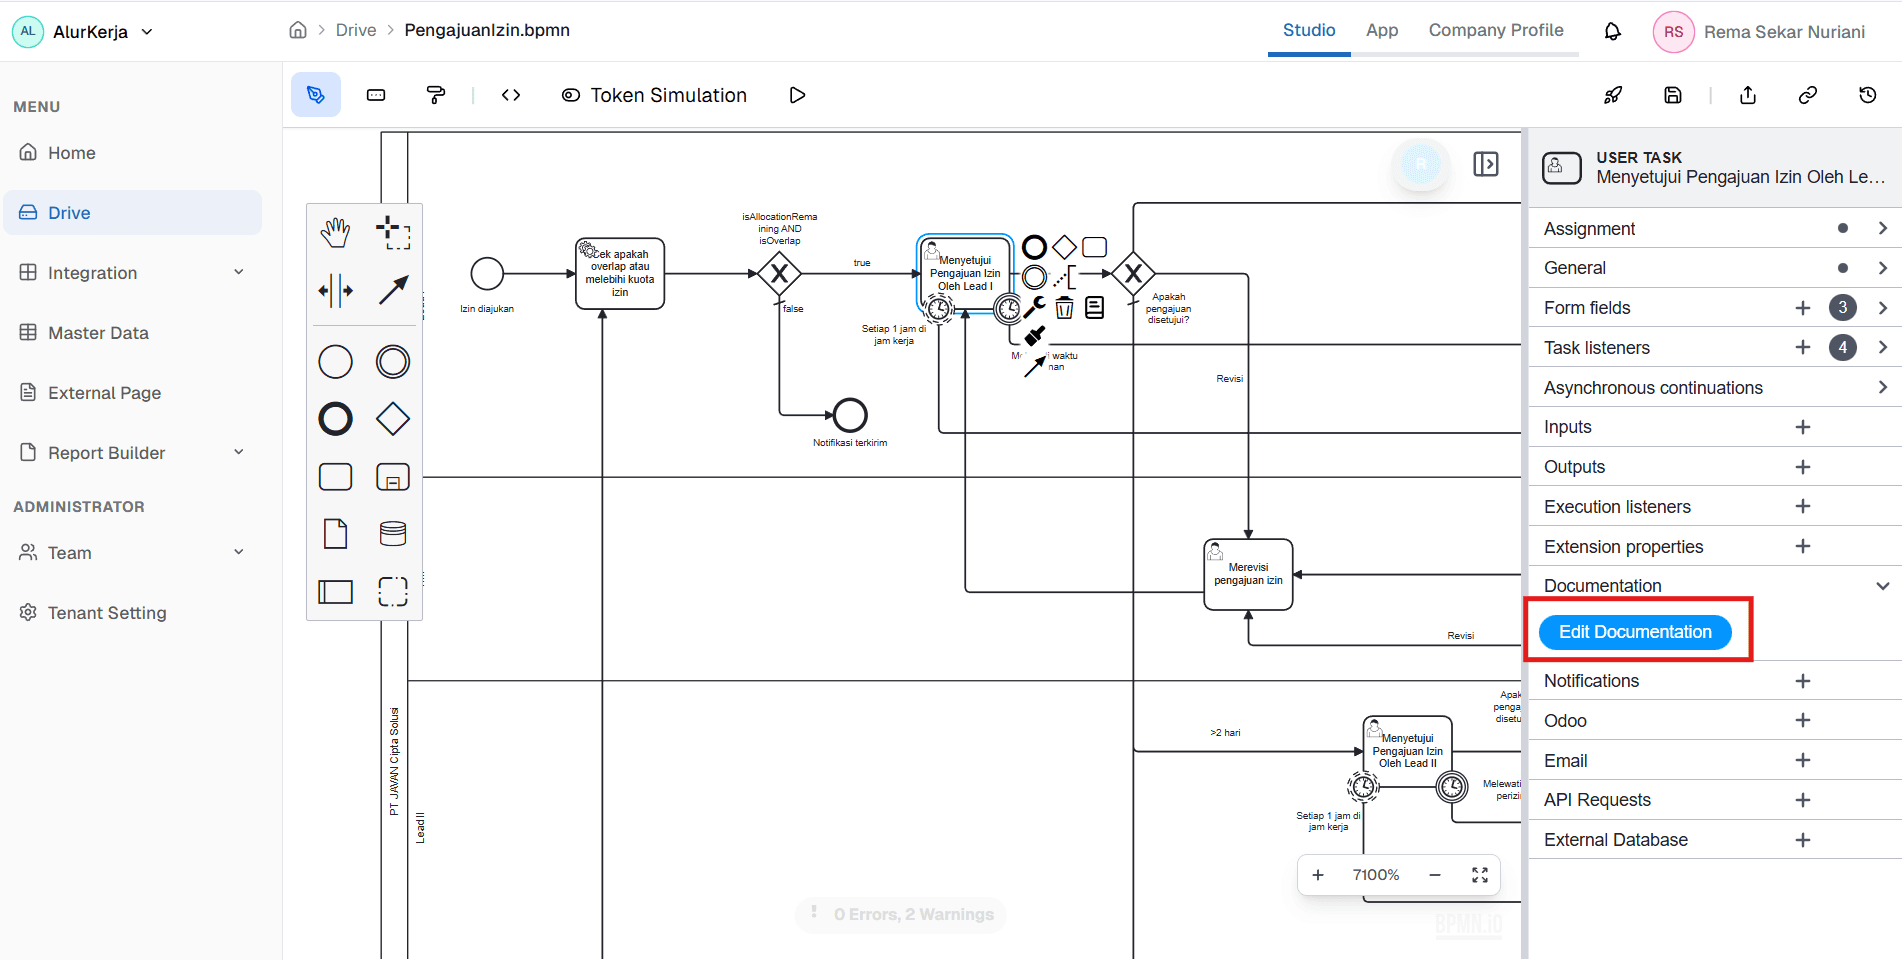The height and width of the screenshot is (960, 1902).
Task: Open the XML code editor view
Action: click(511, 94)
